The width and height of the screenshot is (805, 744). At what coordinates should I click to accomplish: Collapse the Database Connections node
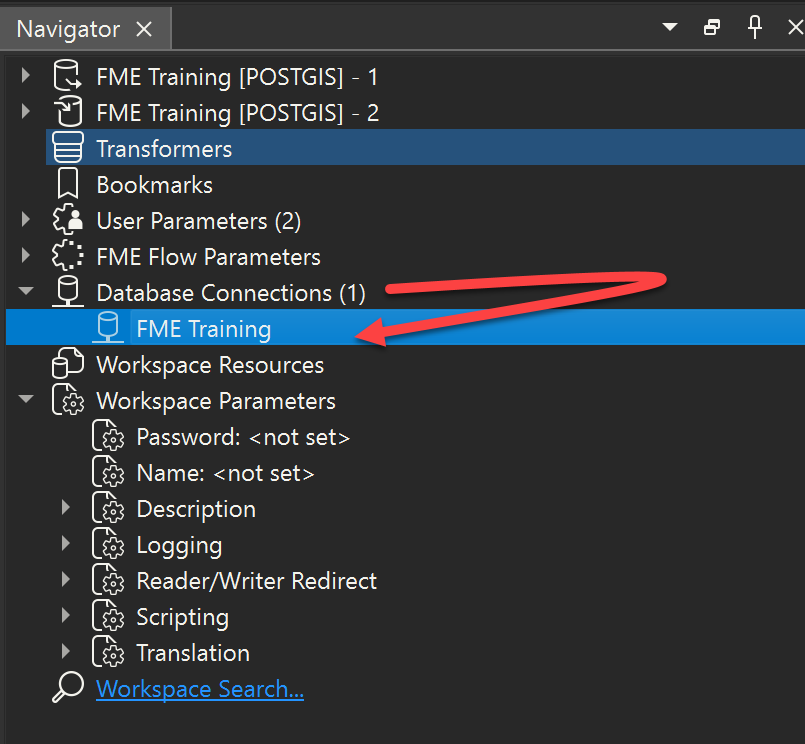[x=26, y=293]
